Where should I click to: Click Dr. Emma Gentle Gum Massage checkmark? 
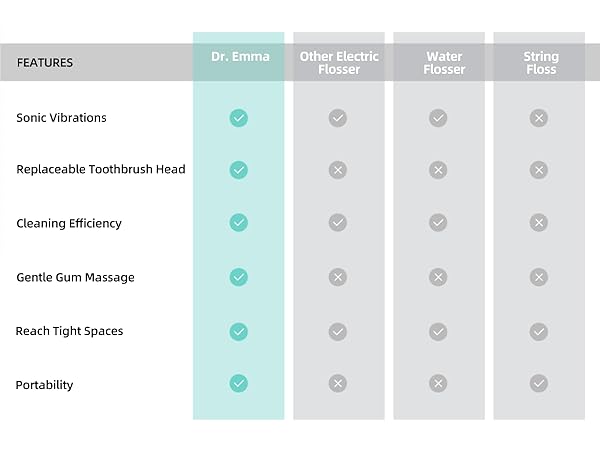click(x=238, y=277)
